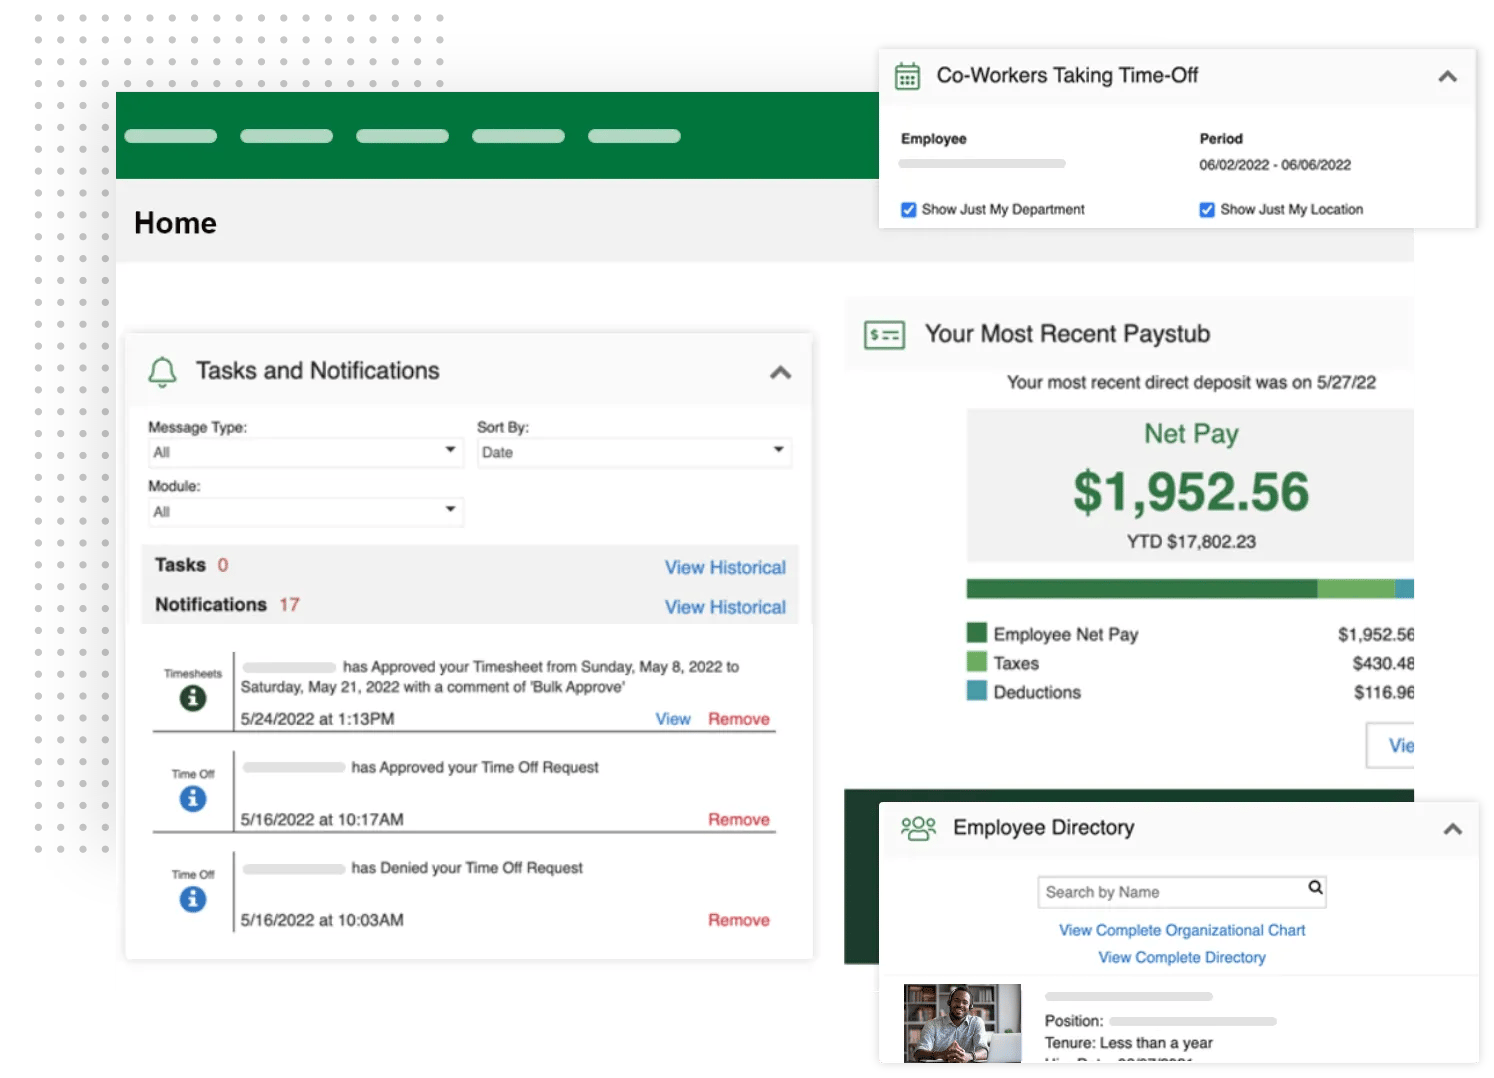Click the 5/24/2022 at 1:13PM timestamp

[x=317, y=719]
